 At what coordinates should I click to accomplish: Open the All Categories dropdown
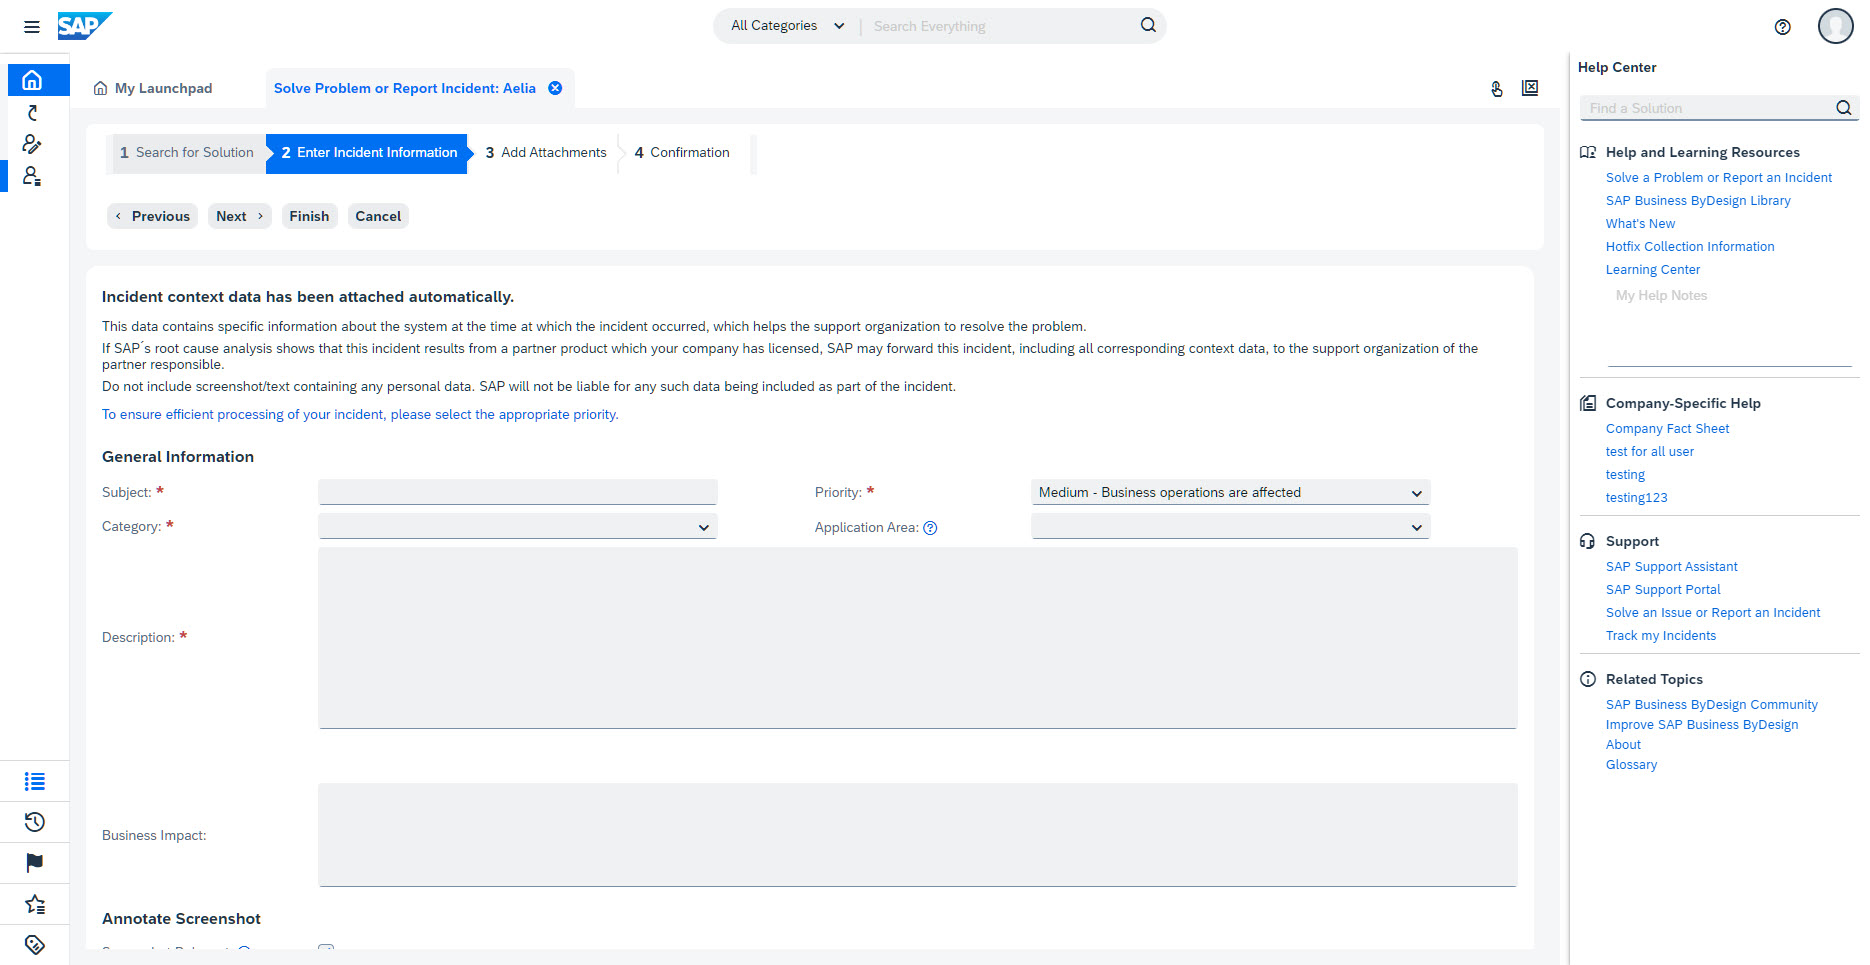pyautogui.click(x=787, y=26)
